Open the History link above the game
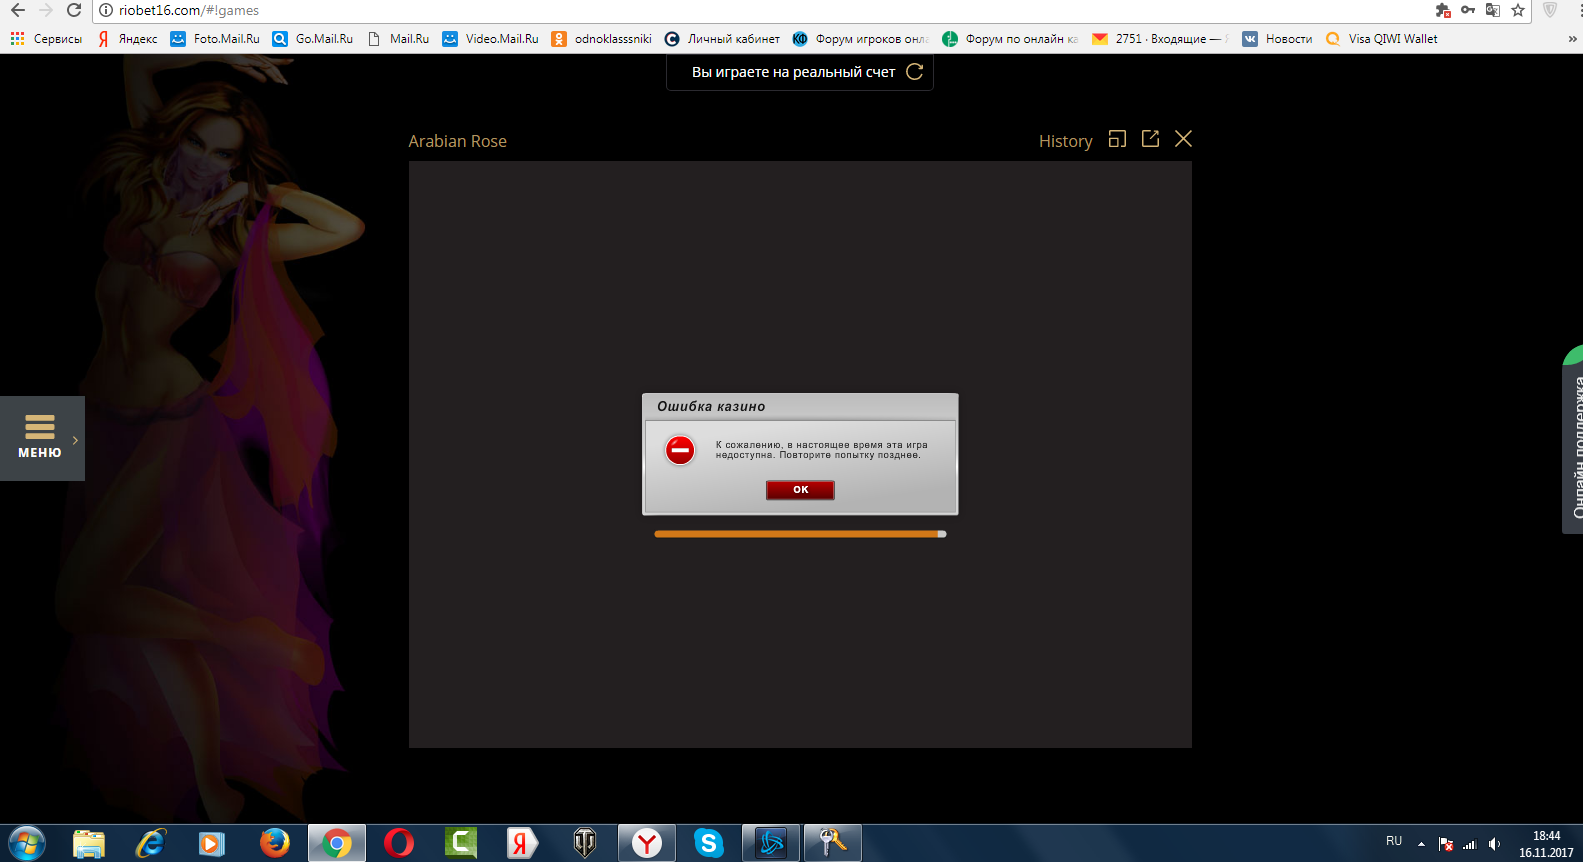The image size is (1583, 862). click(1065, 141)
